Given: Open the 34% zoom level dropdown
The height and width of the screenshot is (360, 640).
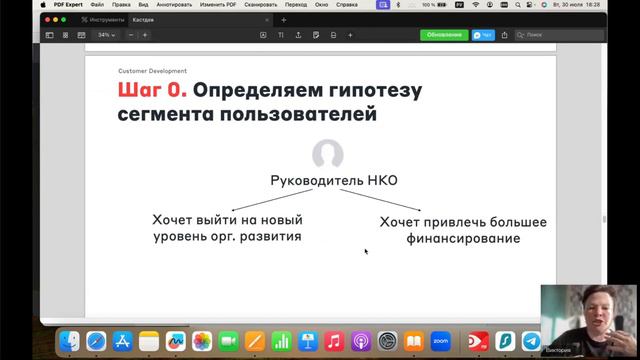Looking at the screenshot, I should tap(106, 35).
